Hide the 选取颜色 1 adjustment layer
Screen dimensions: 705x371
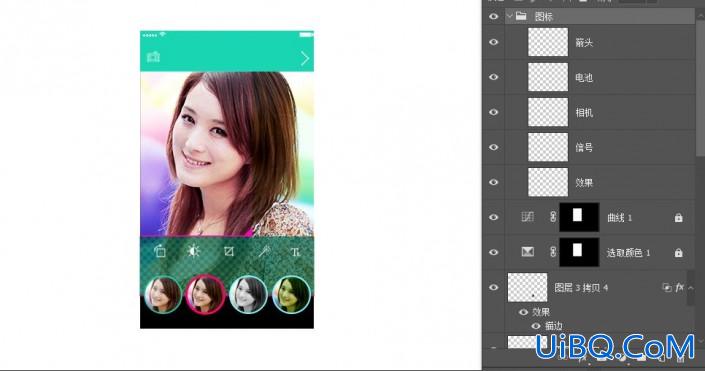click(x=494, y=252)
